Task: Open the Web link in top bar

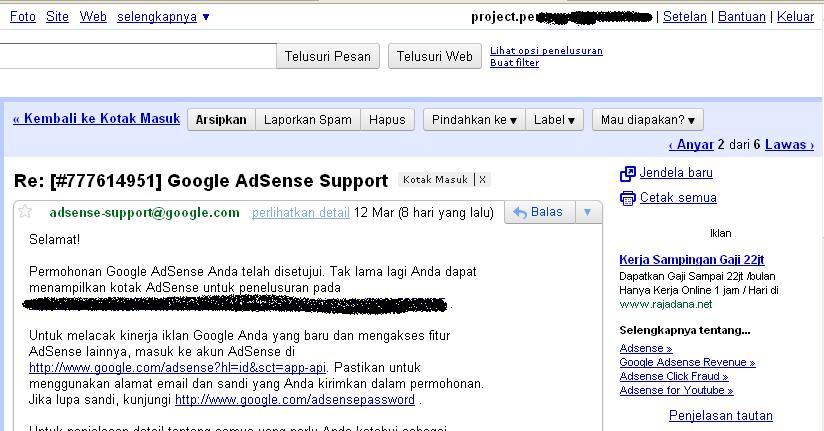Action: pos(93,17)
